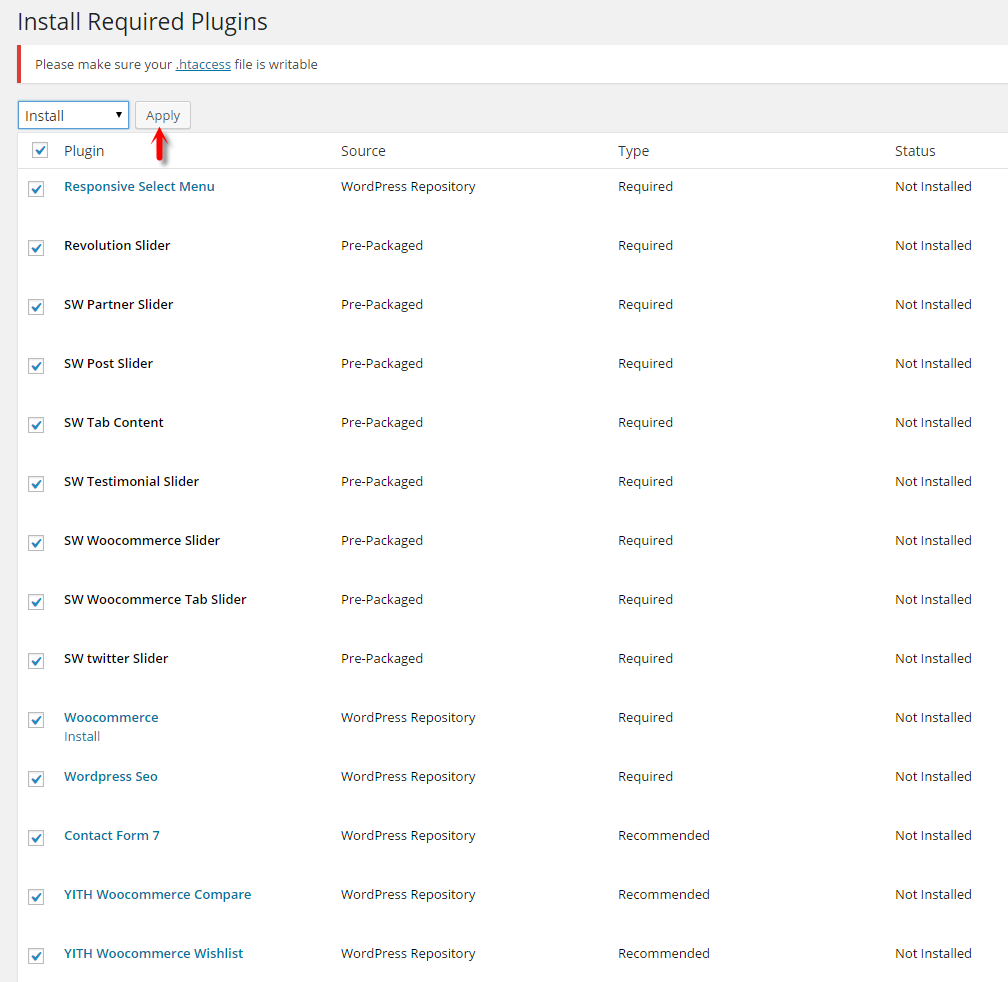Select the SW twitter Slider plugin name
Screen dimensions: 1008x982
pos(116,659)
